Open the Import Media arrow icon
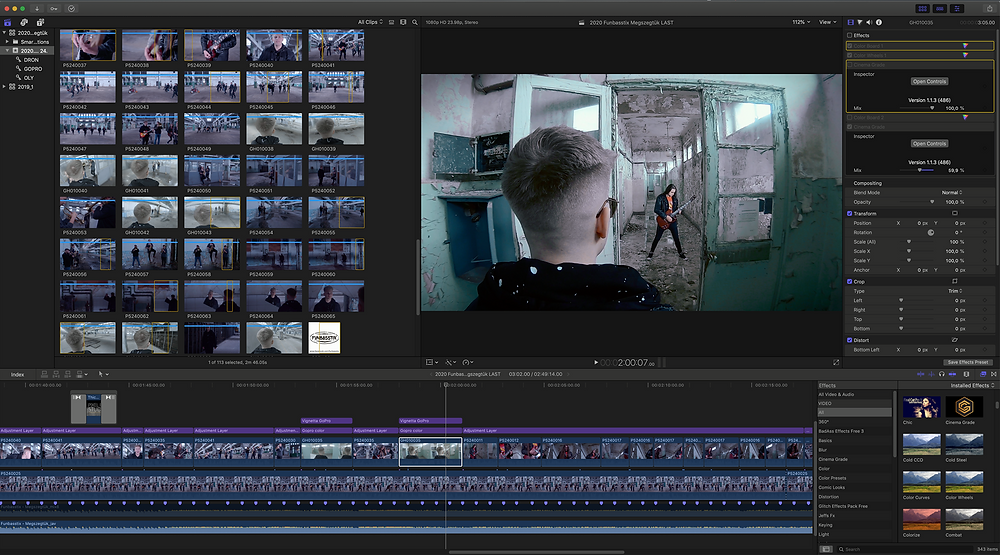Screen dimensions: 1000x555 point(37,8)
